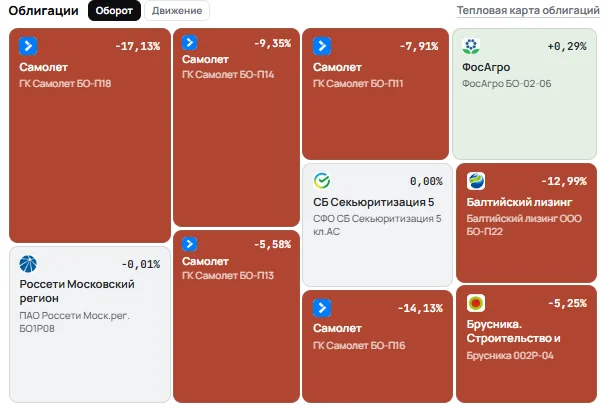This screenshot has height=408, width=603.
Task: Click the Самолет logo on БО-П13 card
Action: [x=190, y=244]
